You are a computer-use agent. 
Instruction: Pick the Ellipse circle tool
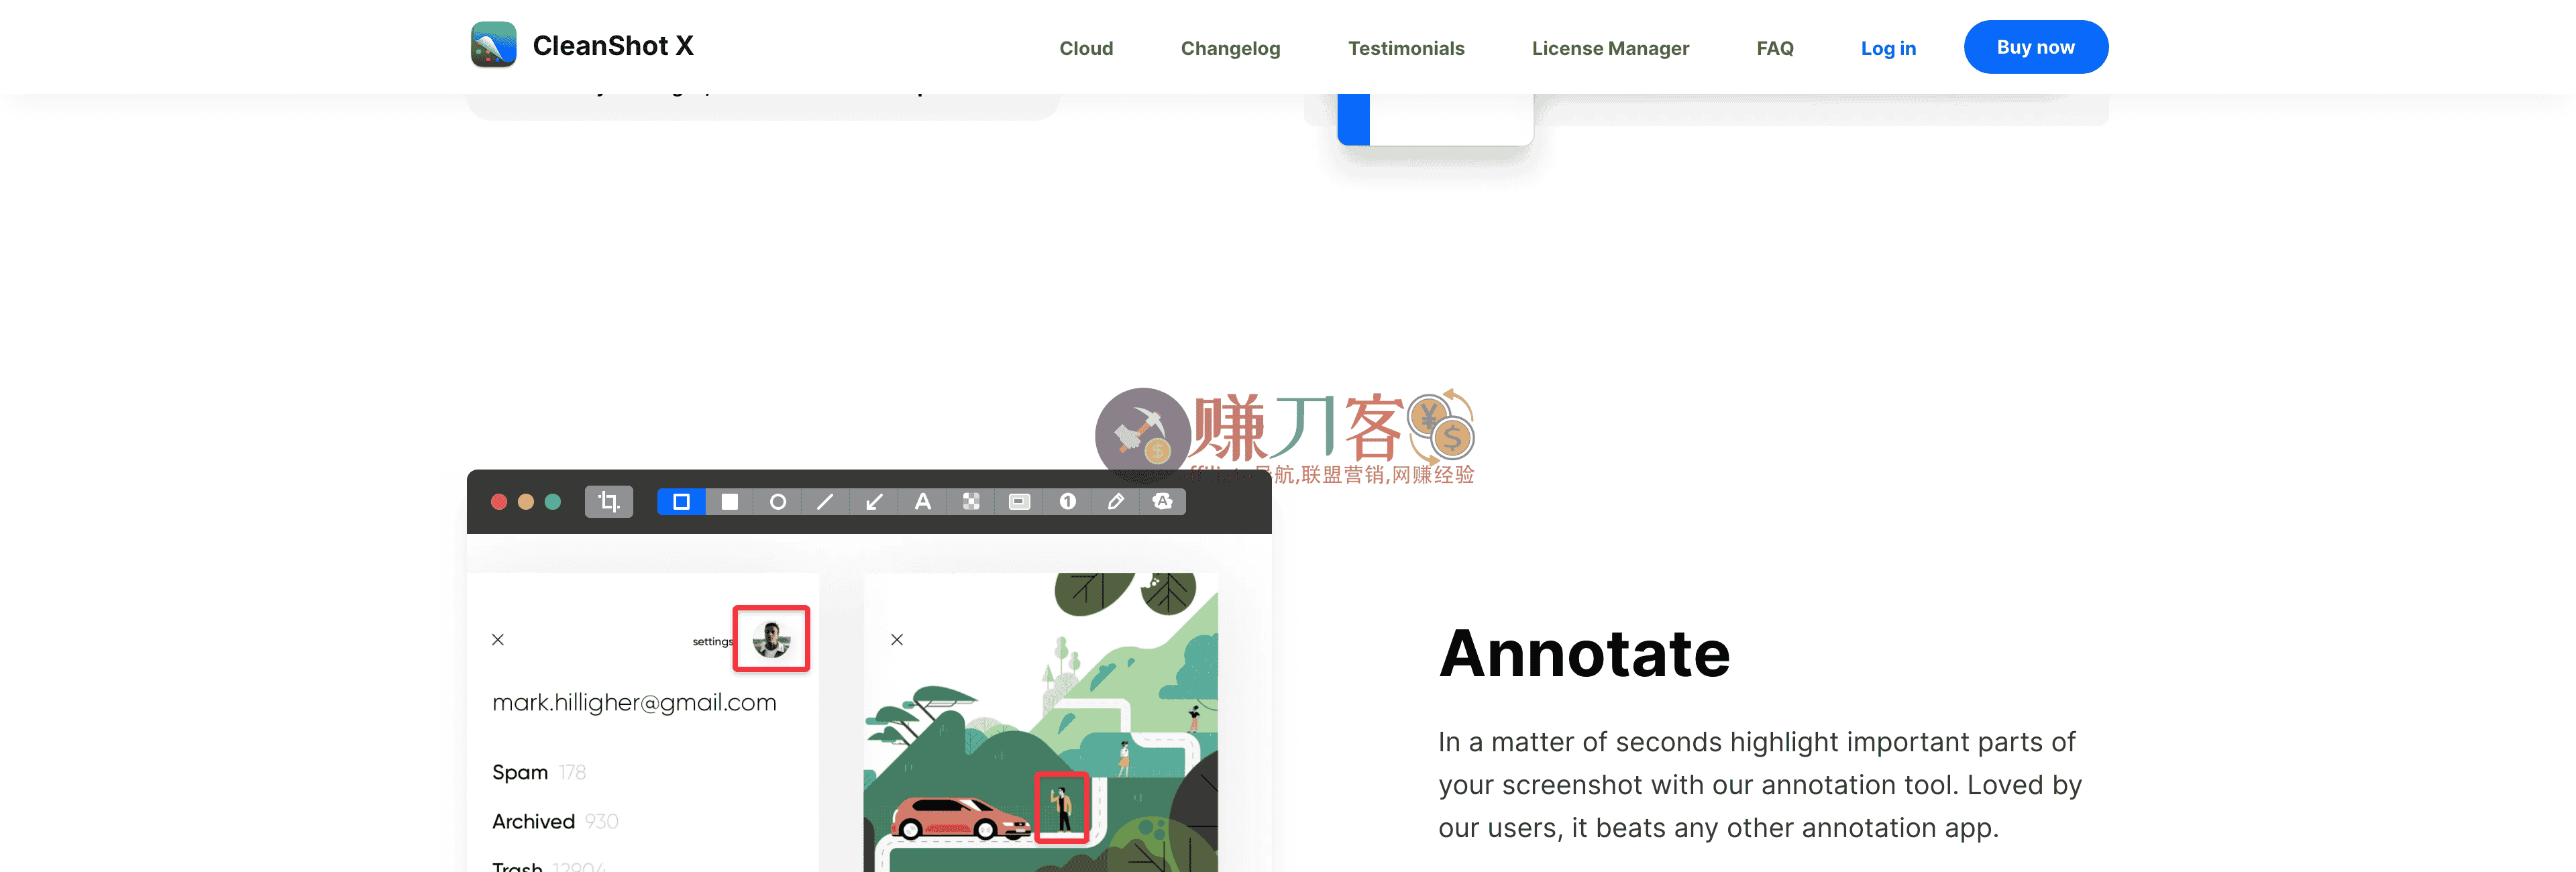[778, 501]
